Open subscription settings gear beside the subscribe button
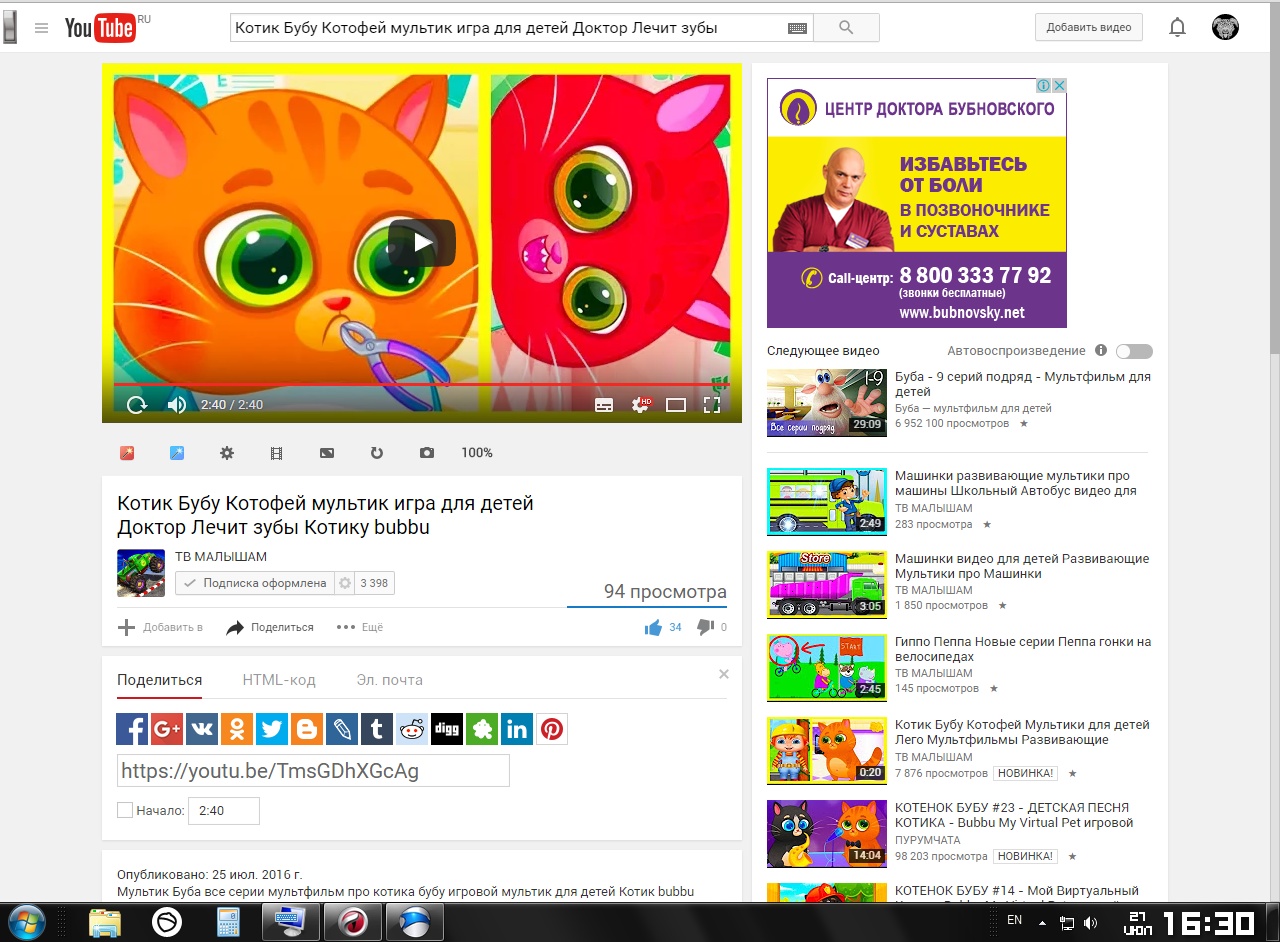Screen dimensions: 1280x942 tap(345, 583)
